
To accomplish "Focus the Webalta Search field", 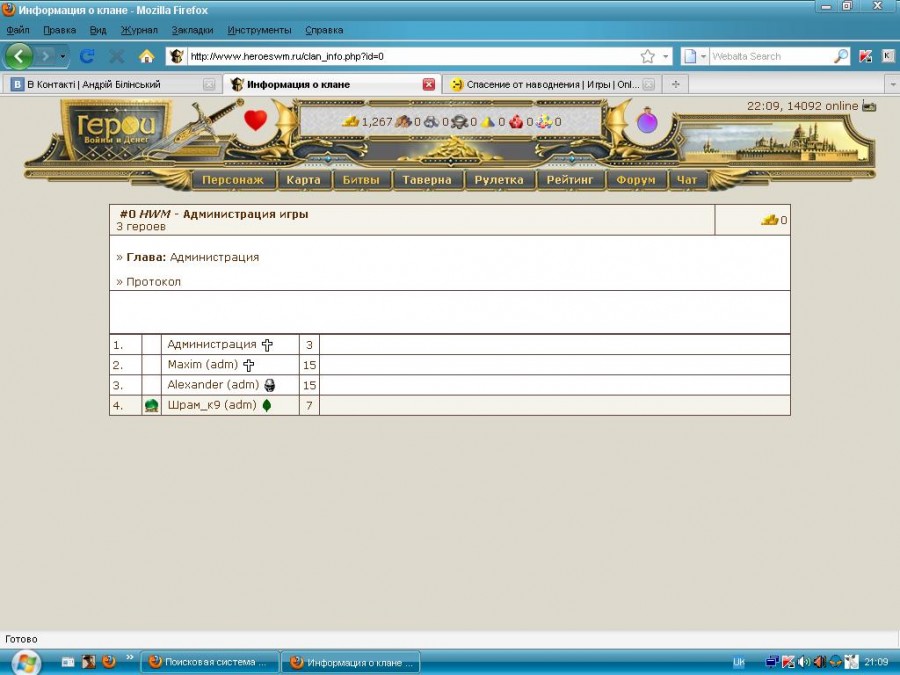I will (771, 56).
